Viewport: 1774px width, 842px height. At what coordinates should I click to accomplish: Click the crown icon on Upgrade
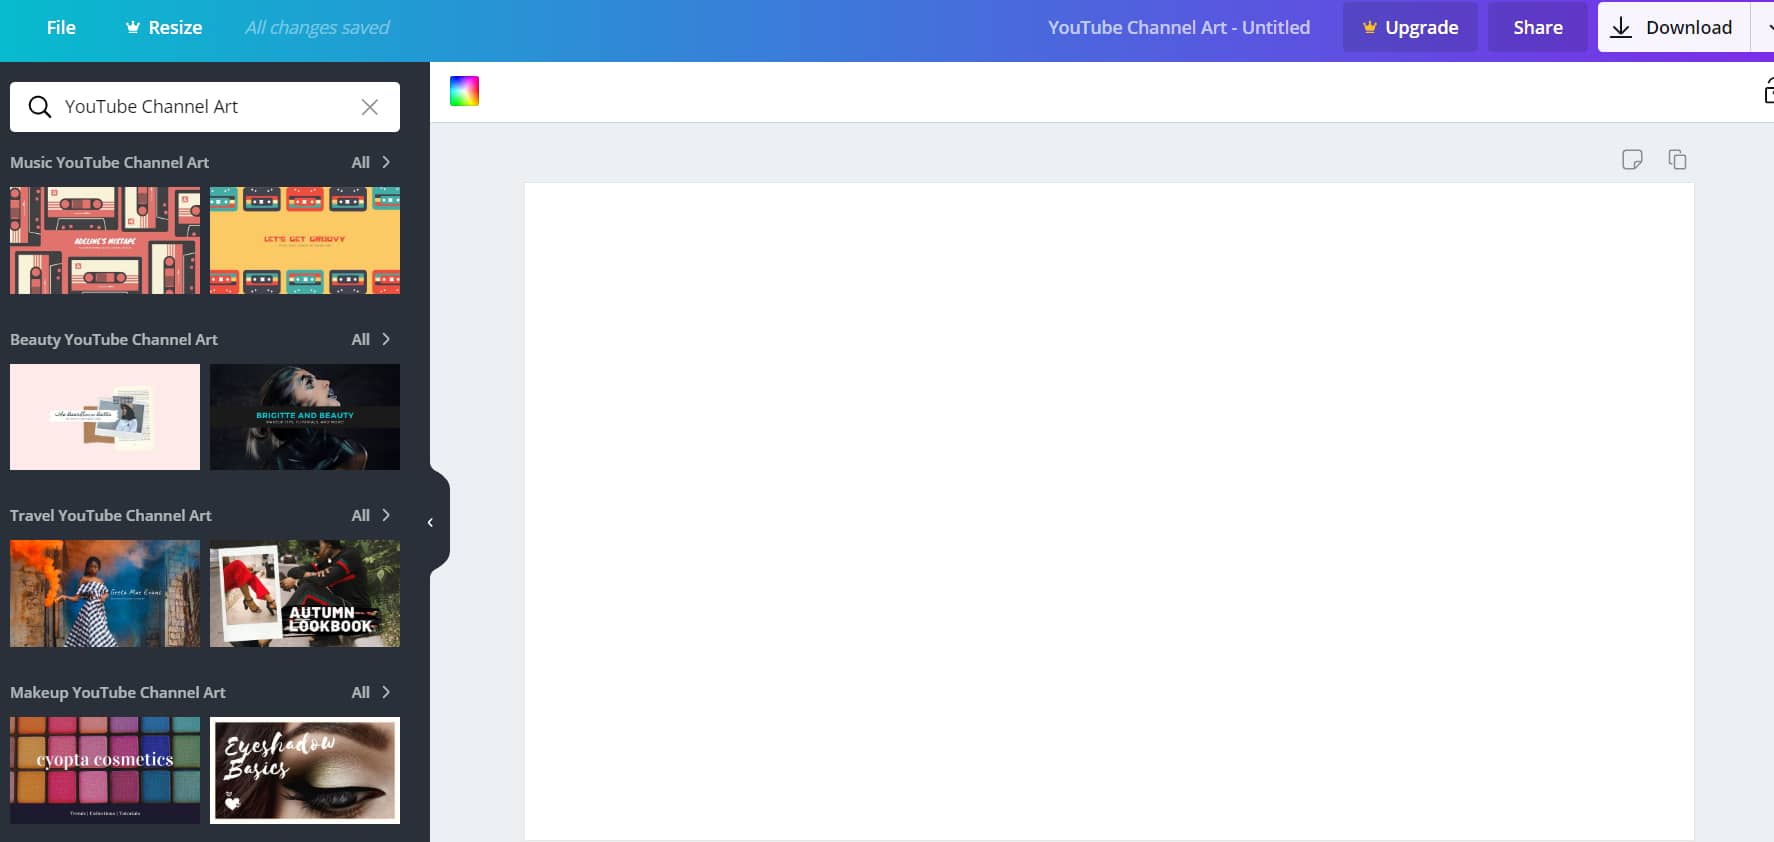1370,27
